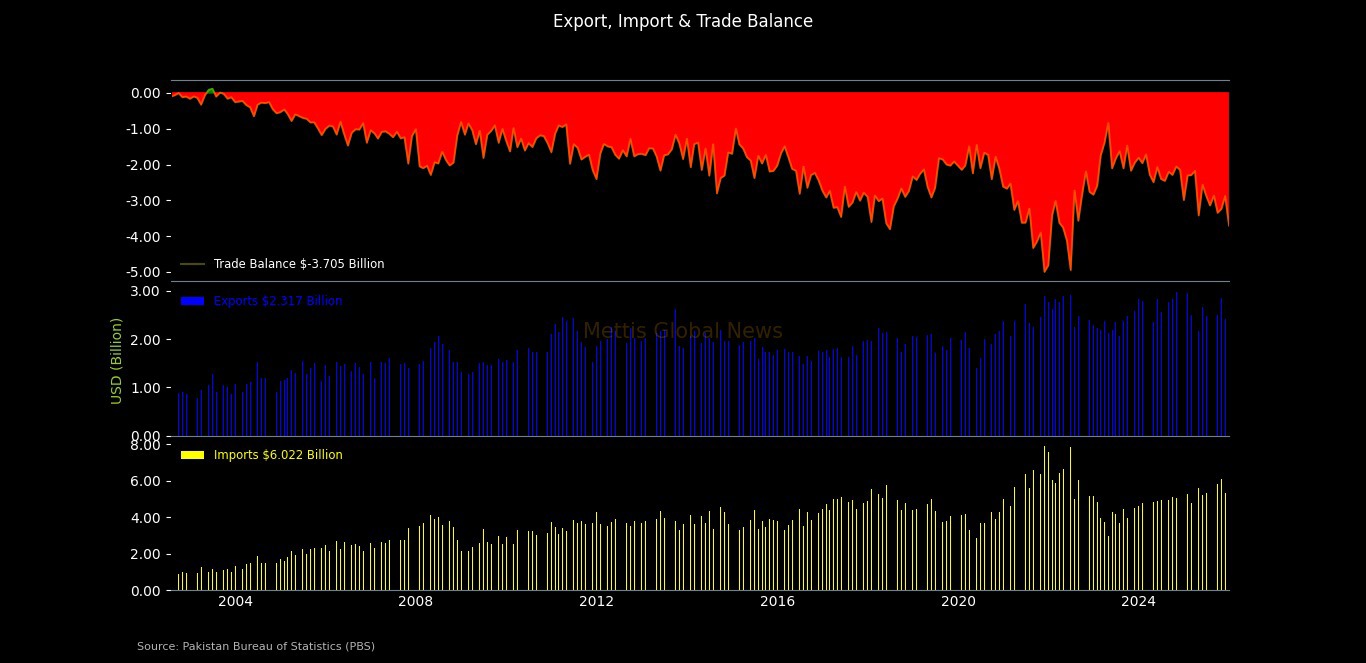Click the 2020 x-axis tick label
This screenshot has width=1366, height=663.
coord(958,602)
